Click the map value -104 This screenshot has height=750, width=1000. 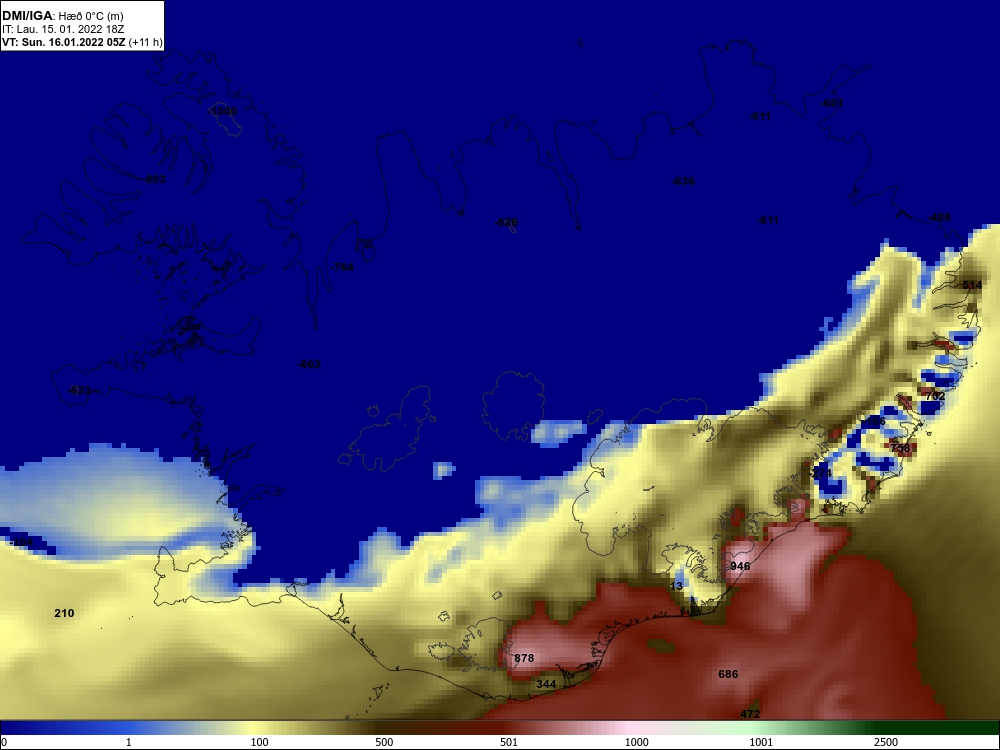(21, 541)
